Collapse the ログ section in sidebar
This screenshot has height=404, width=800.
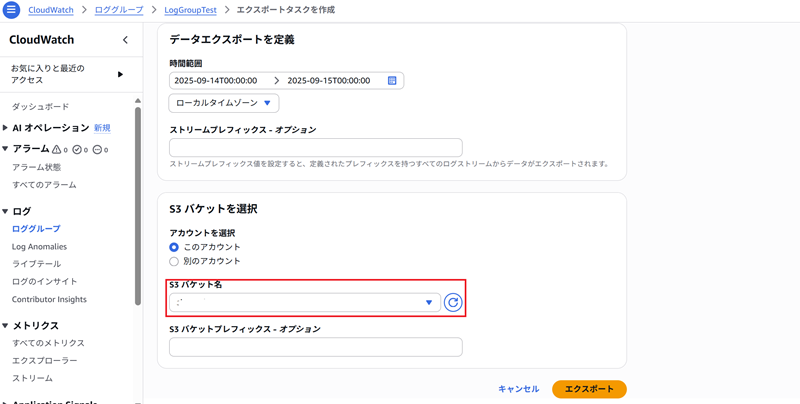[x=6, y=211]
